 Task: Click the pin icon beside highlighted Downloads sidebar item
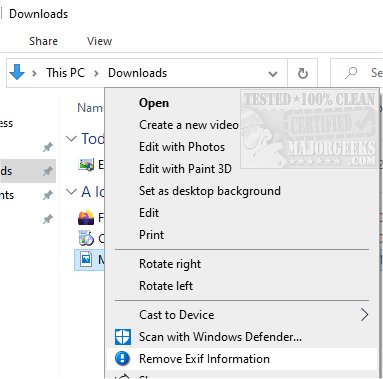click(48, 171)
